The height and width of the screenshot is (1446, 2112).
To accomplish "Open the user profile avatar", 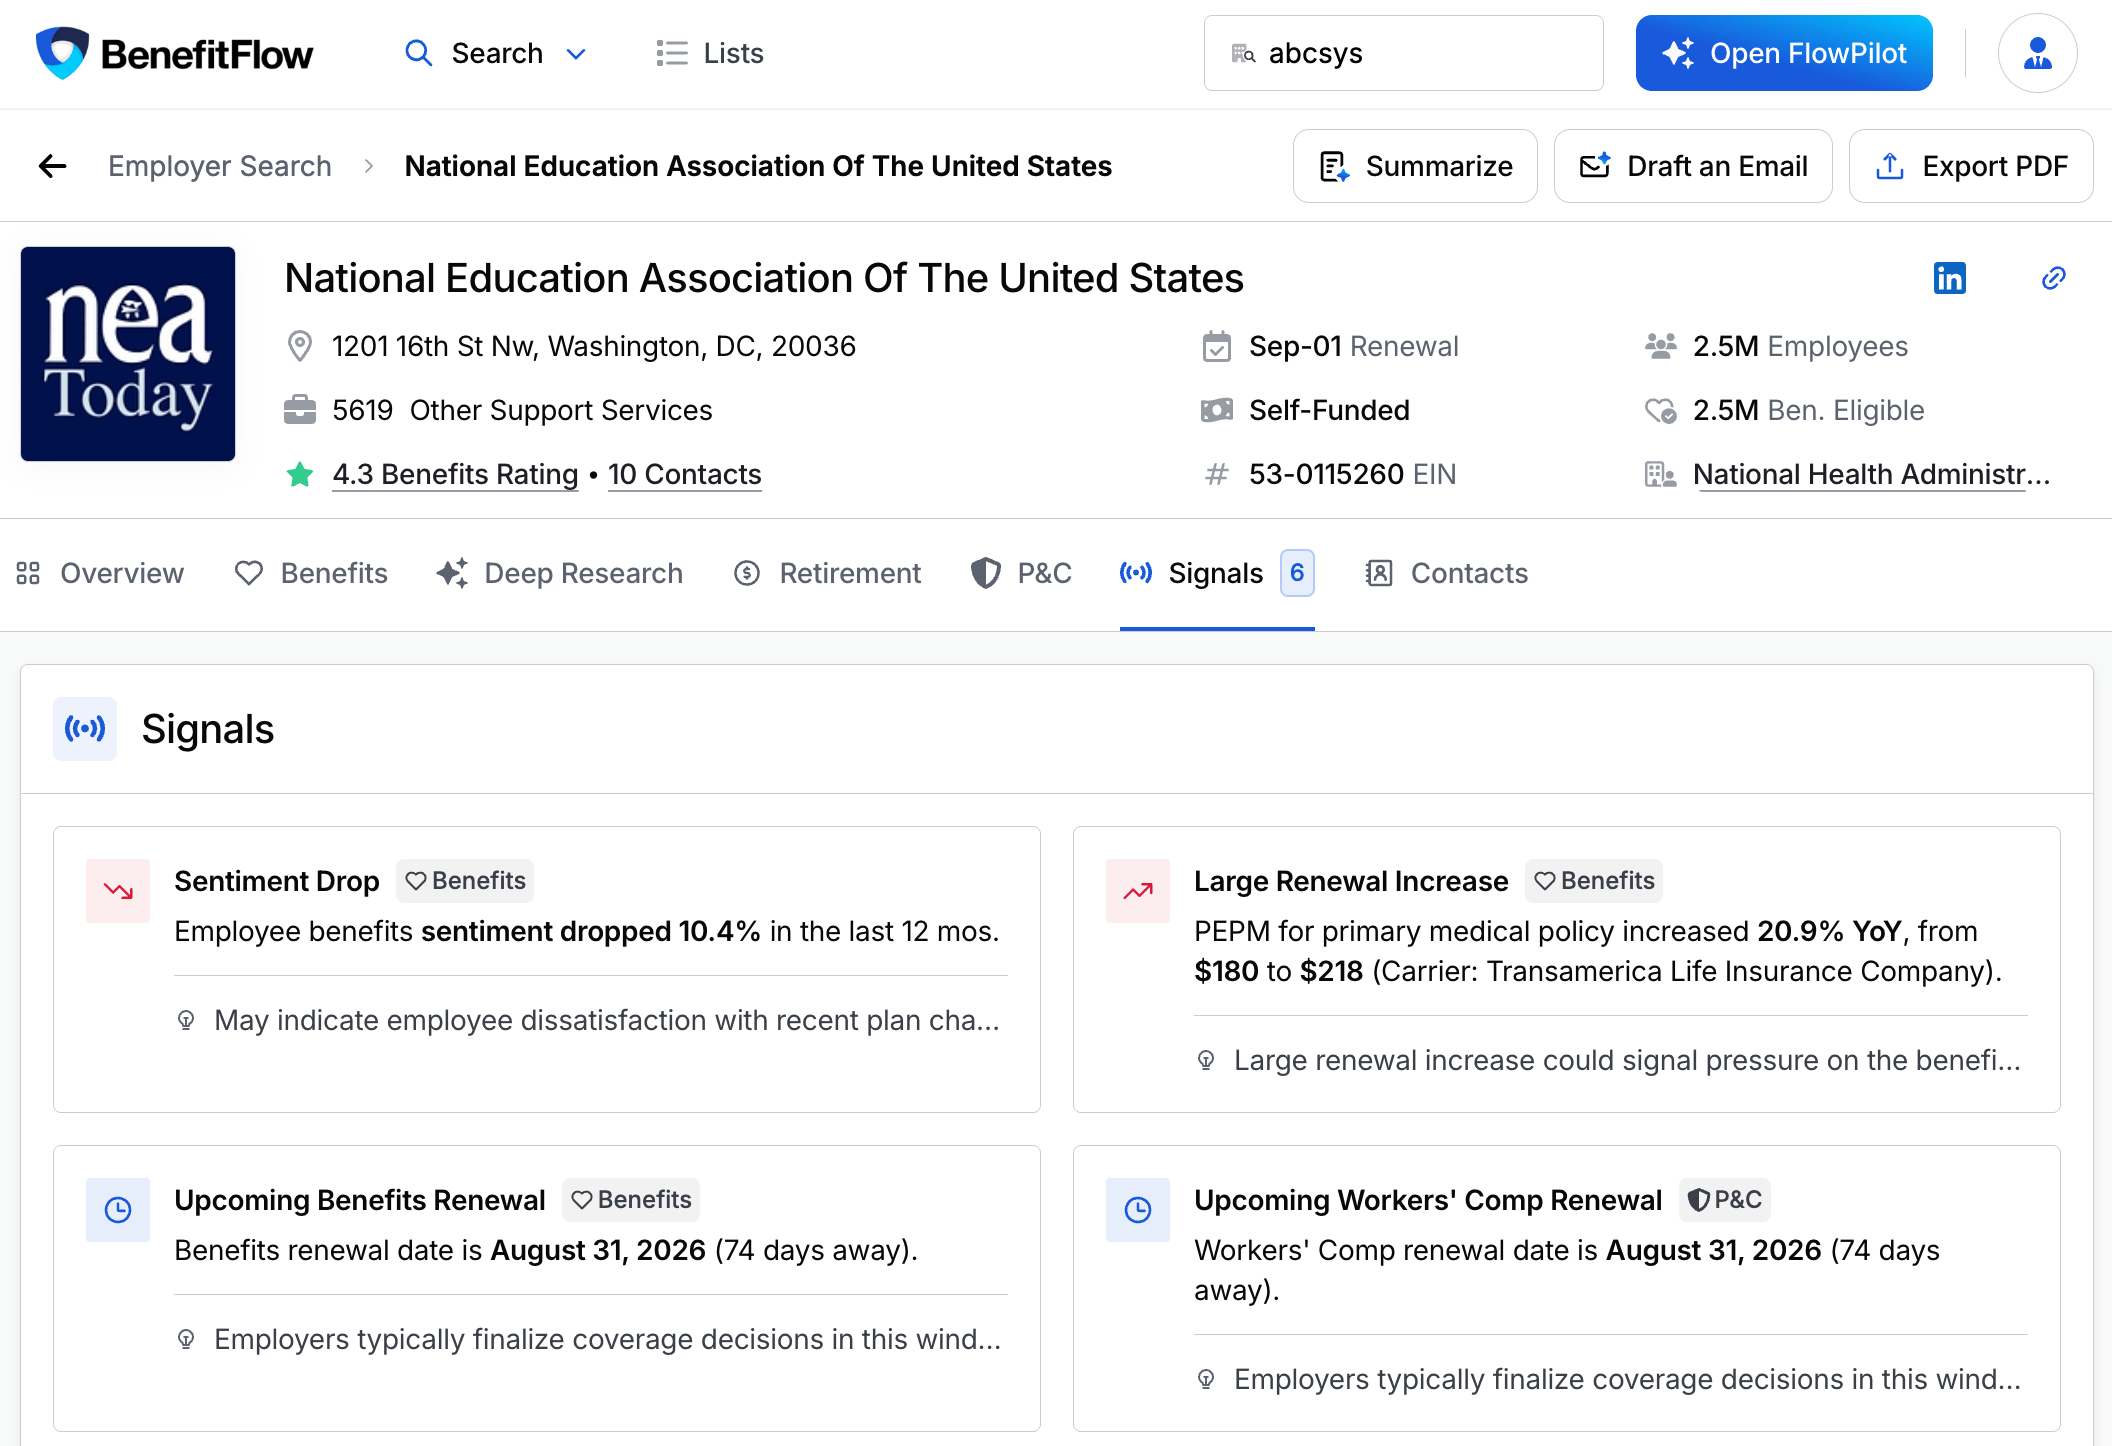I will coord(2037,53).
